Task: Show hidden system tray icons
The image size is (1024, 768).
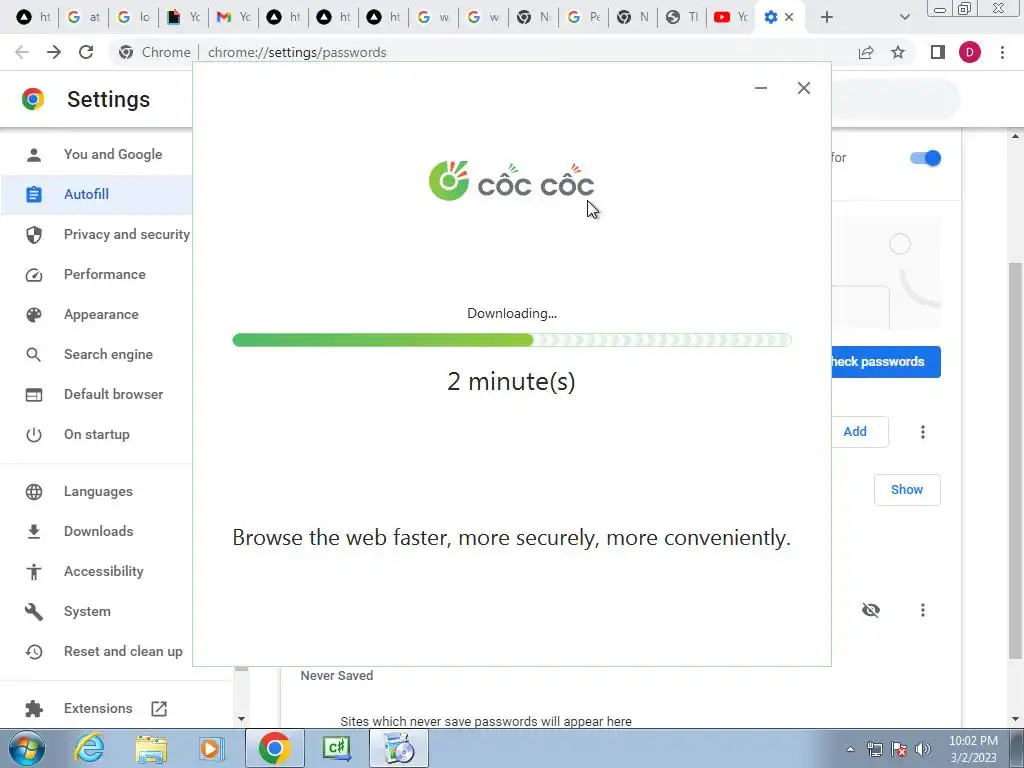Action: point(850,749)
